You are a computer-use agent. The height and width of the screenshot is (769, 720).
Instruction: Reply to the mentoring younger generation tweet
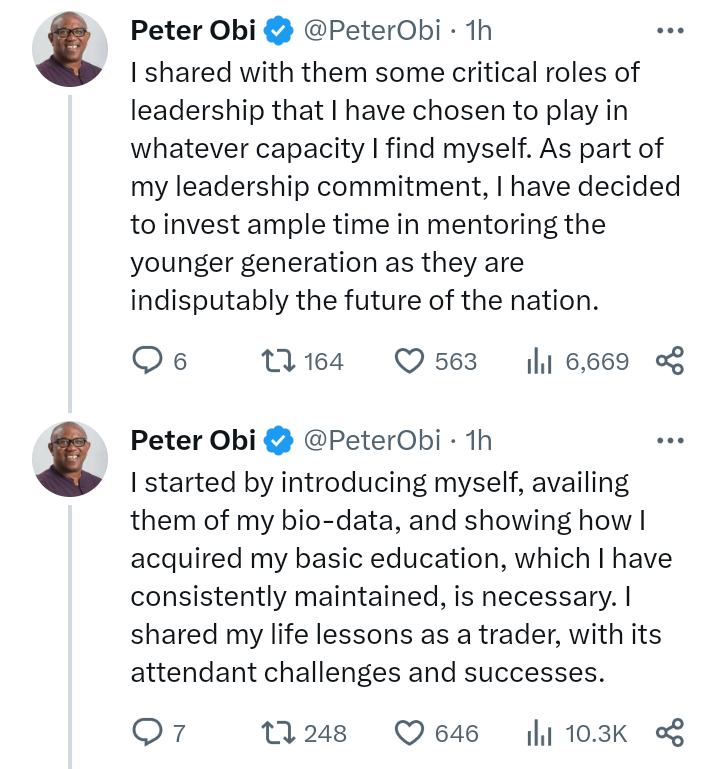point(148,361)
